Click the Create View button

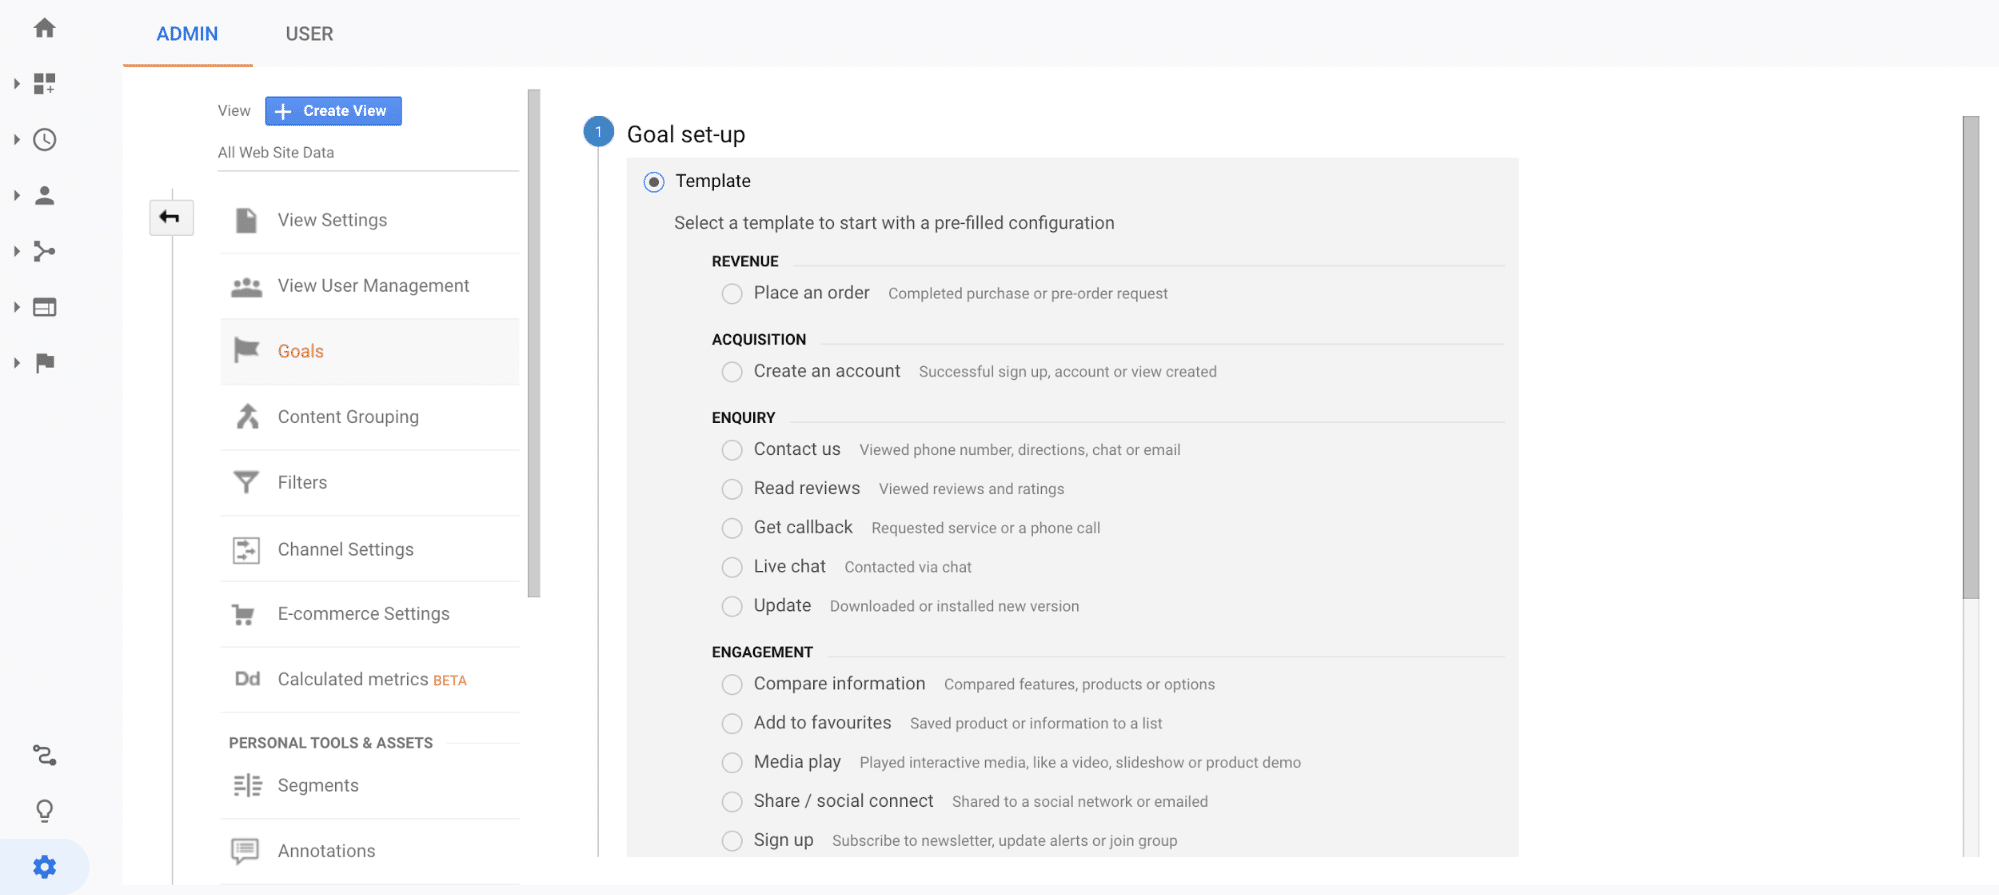(333, 111)
